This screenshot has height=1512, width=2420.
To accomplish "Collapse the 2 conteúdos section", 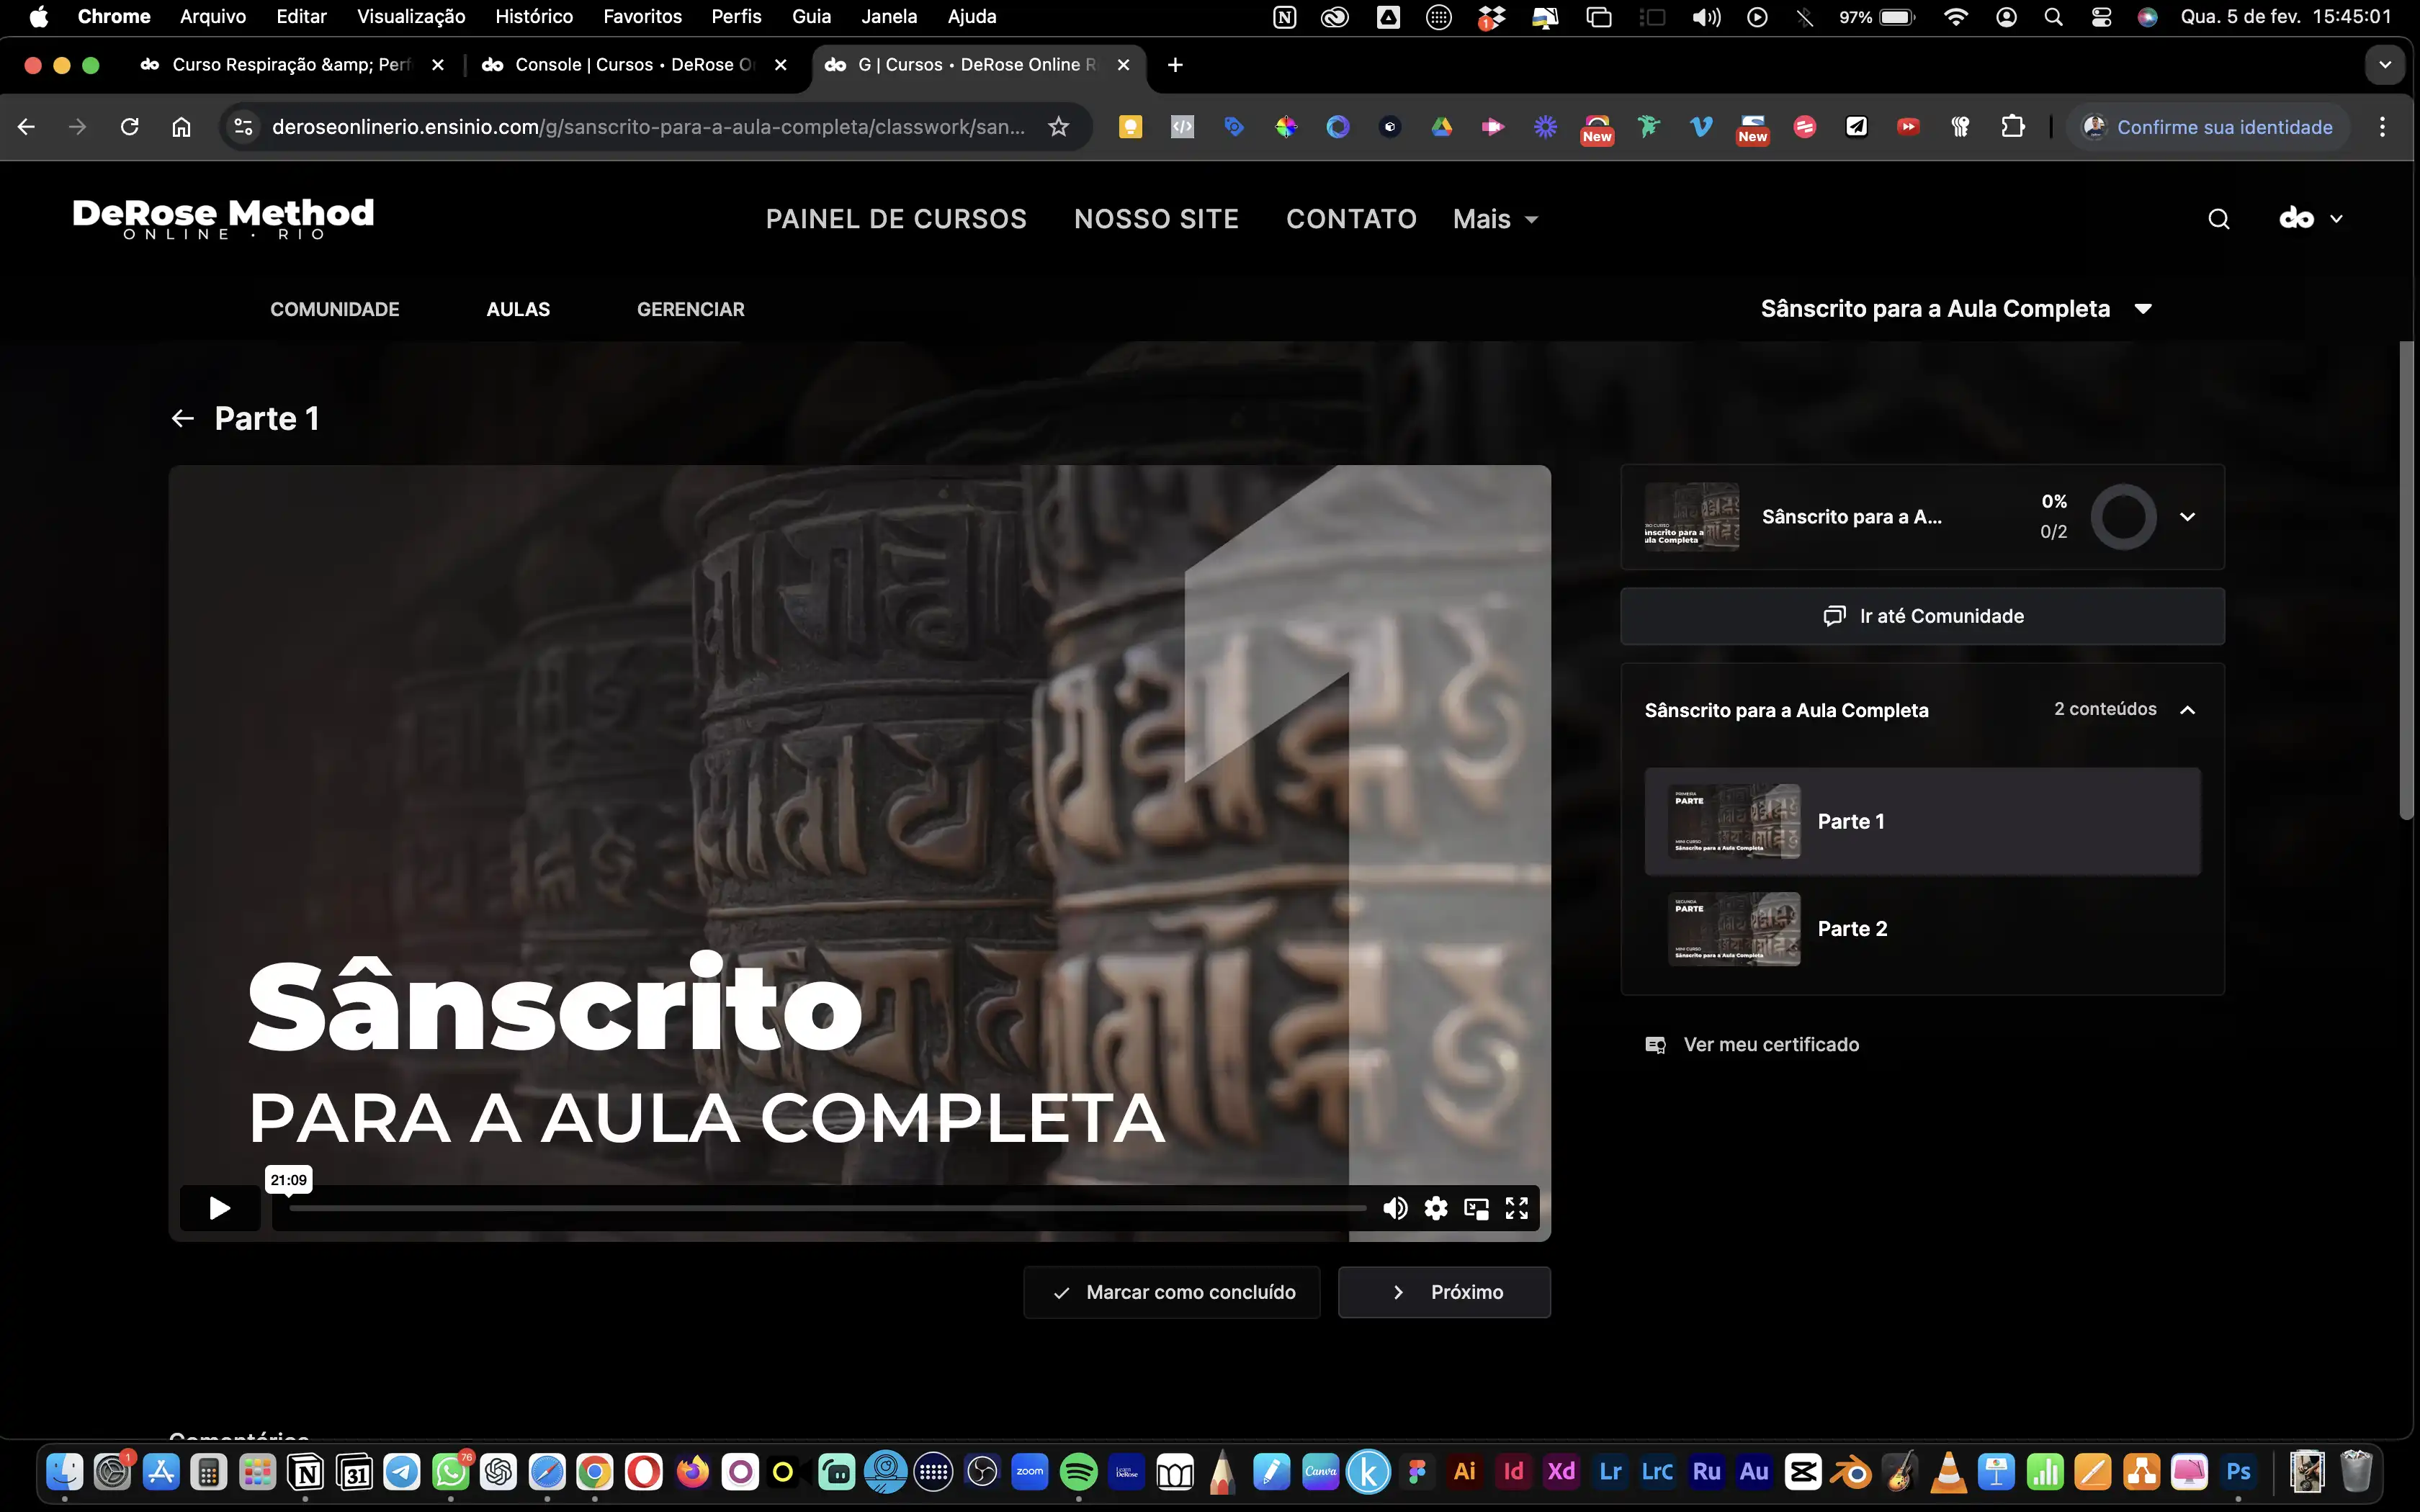I will (x=2187, y=710).
